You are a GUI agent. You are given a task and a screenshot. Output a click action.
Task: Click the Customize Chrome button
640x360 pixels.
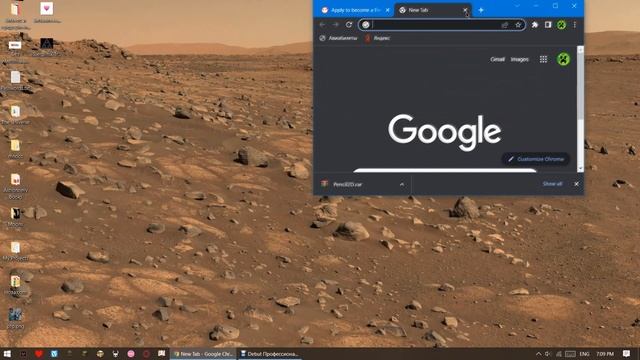pyautogui.click(x=536, y=159)
